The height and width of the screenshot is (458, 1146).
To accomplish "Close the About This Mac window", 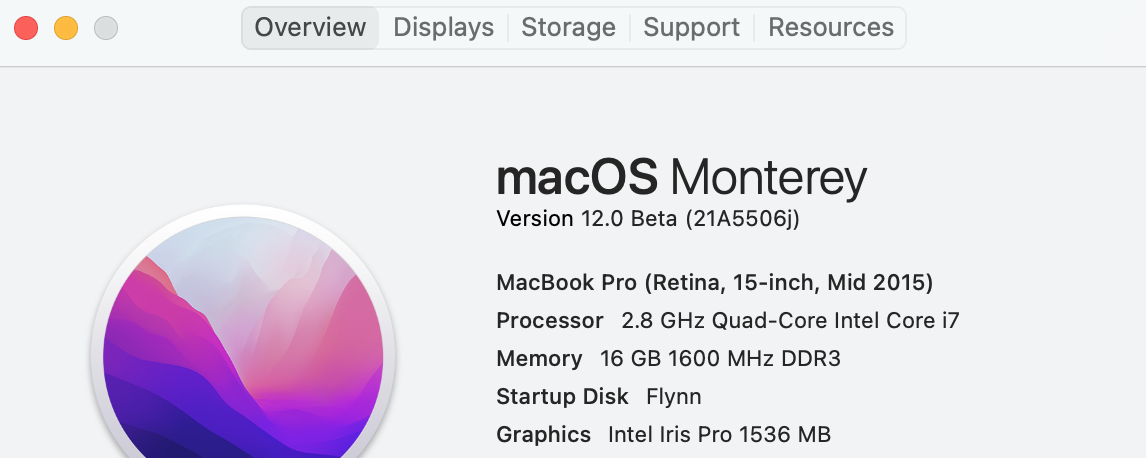I will [x=26, y=28].
